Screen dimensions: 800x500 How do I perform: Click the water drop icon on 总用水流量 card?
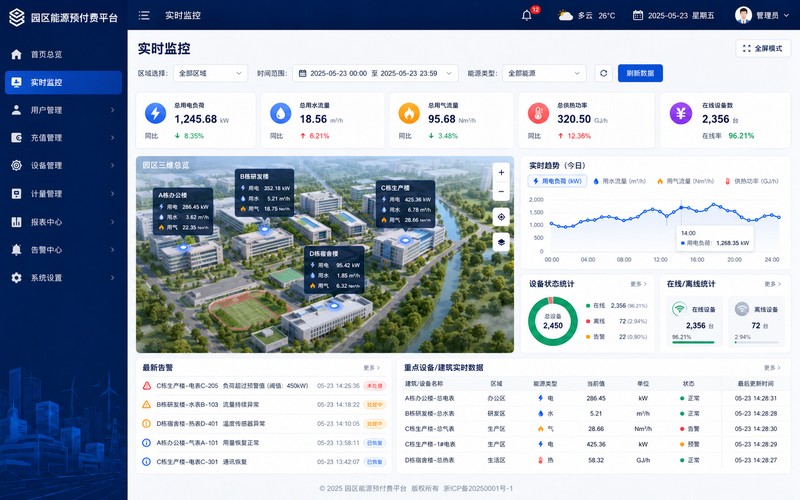(281, 113)
